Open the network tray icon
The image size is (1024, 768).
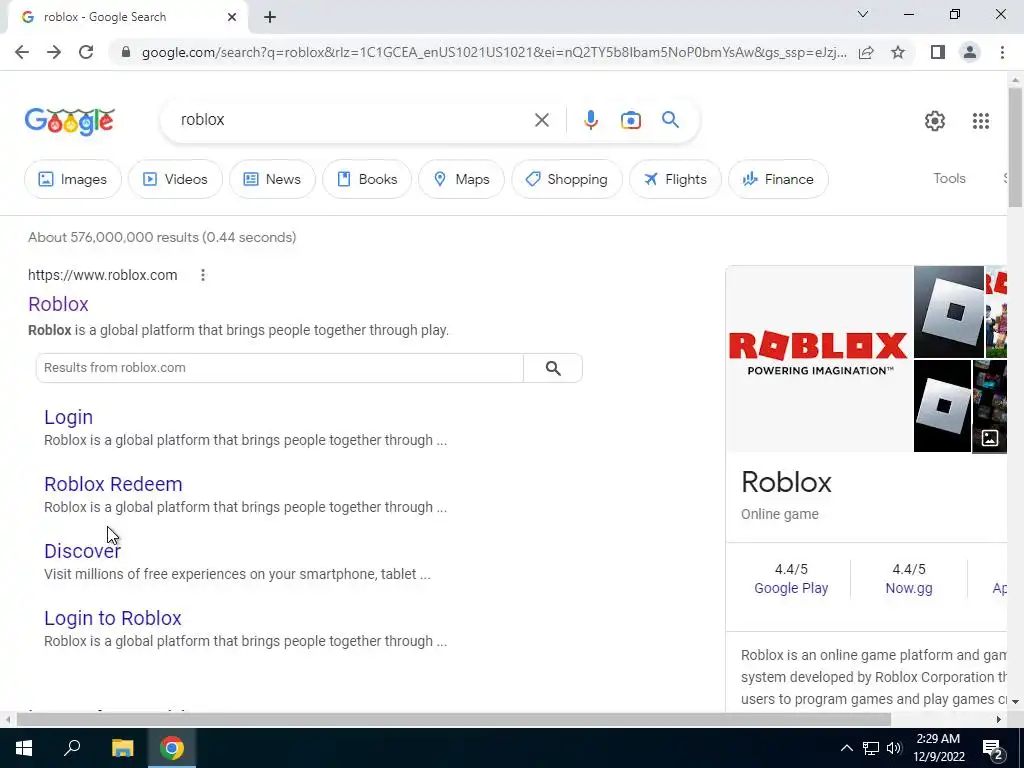pyautogui.click(x=871, y=748)
